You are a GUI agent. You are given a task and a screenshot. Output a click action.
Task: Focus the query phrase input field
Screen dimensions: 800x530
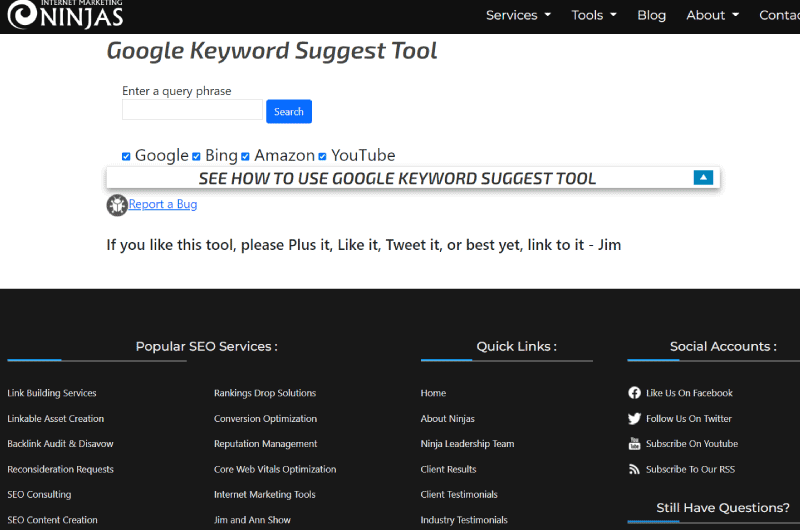point(192,110)
